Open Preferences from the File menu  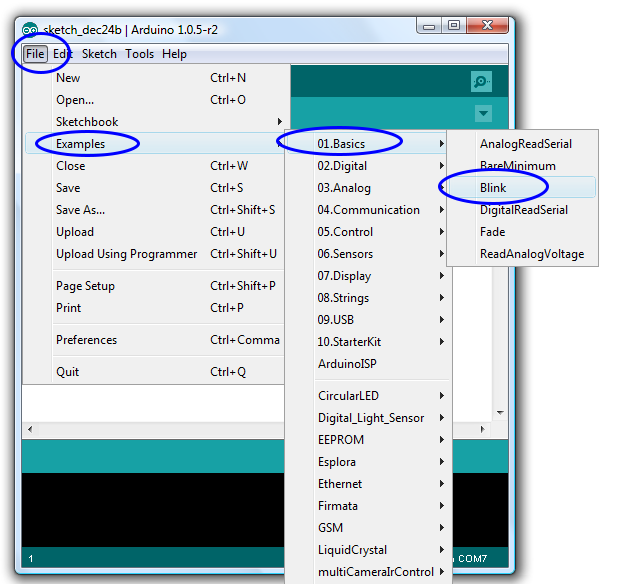pos(156,340)
